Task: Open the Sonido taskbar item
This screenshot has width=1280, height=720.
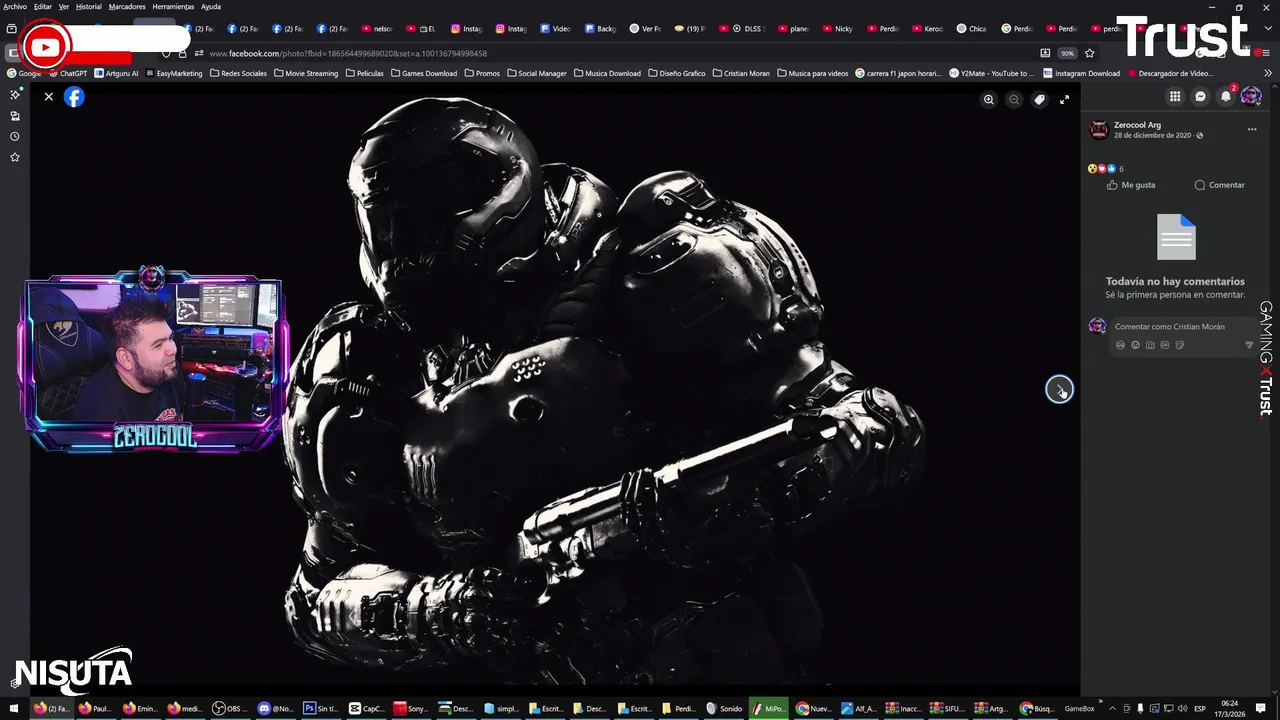Action: [724, 708]
